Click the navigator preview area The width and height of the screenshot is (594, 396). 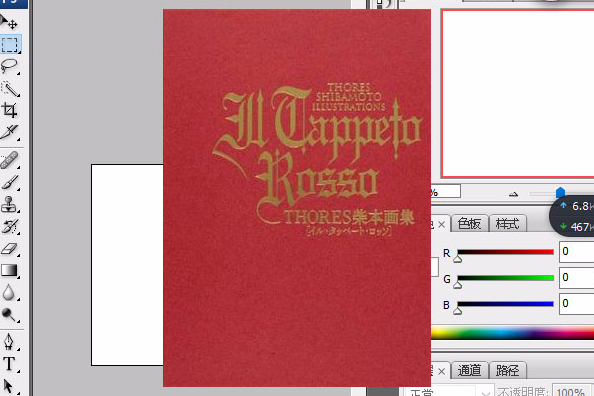click(518, 94)
